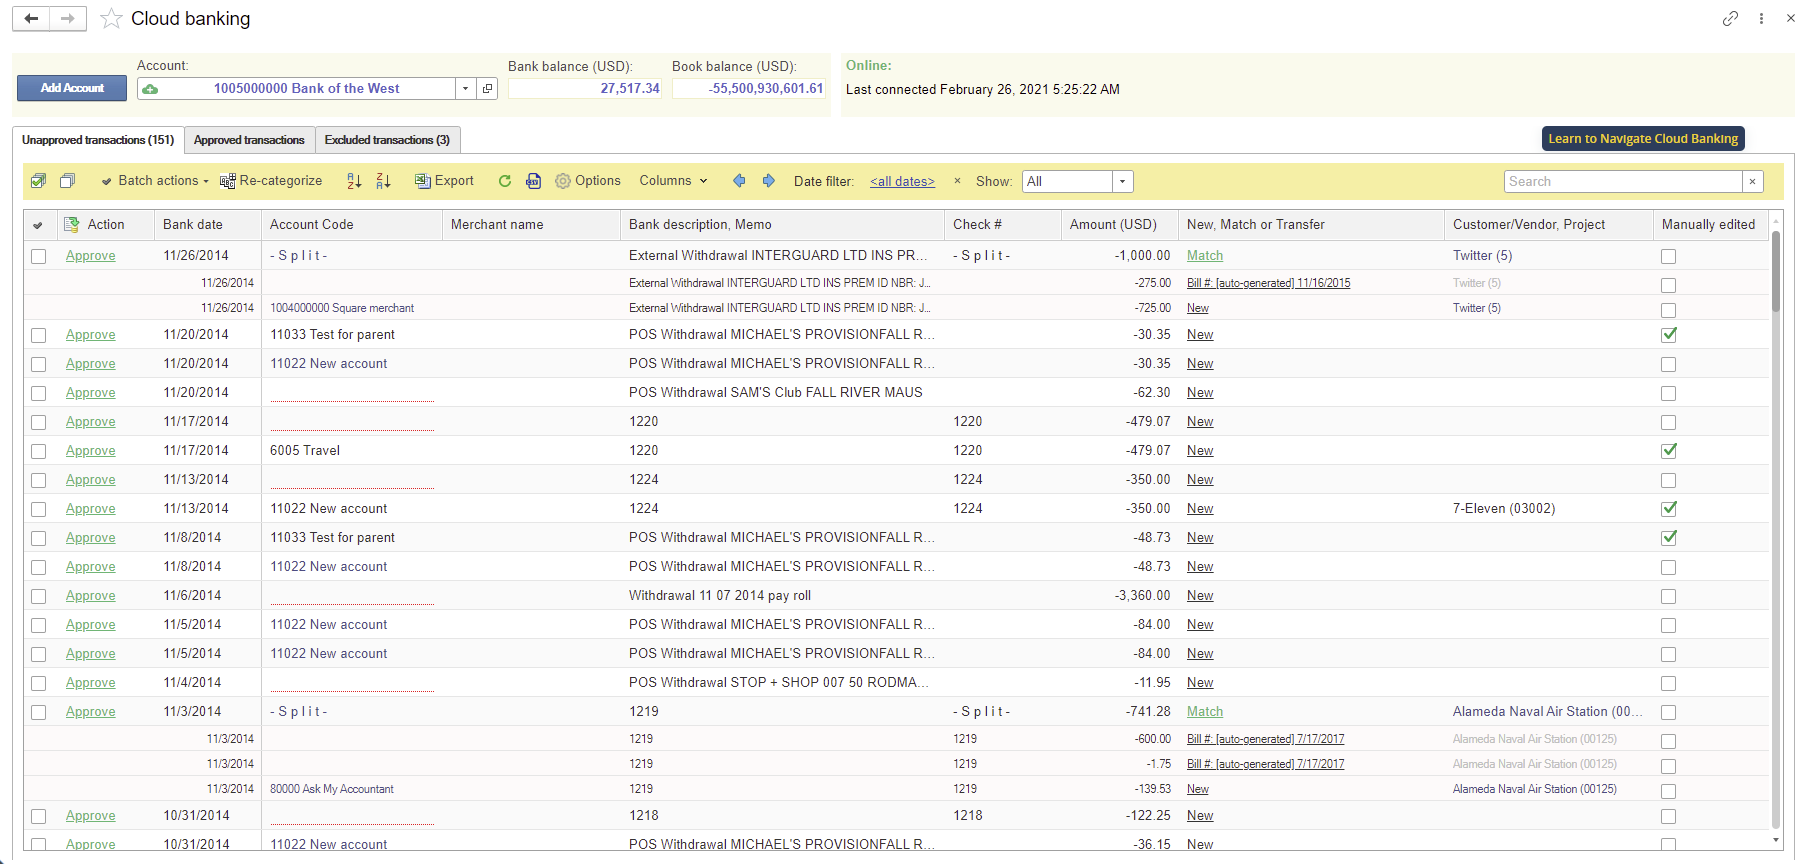
Task: Click the Re-categorize toolbar button
Action: click(x=271, y=181)
